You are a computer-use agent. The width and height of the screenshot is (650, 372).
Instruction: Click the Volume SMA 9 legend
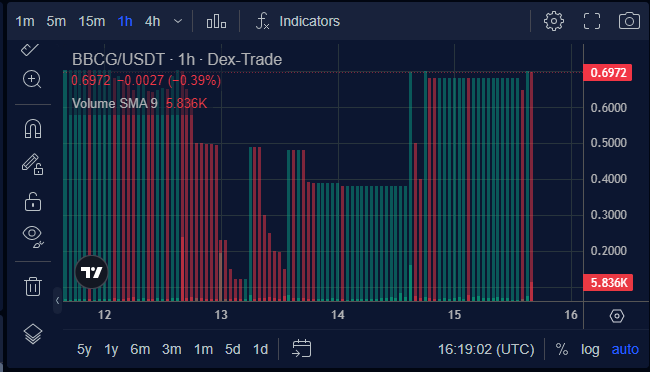115,103
